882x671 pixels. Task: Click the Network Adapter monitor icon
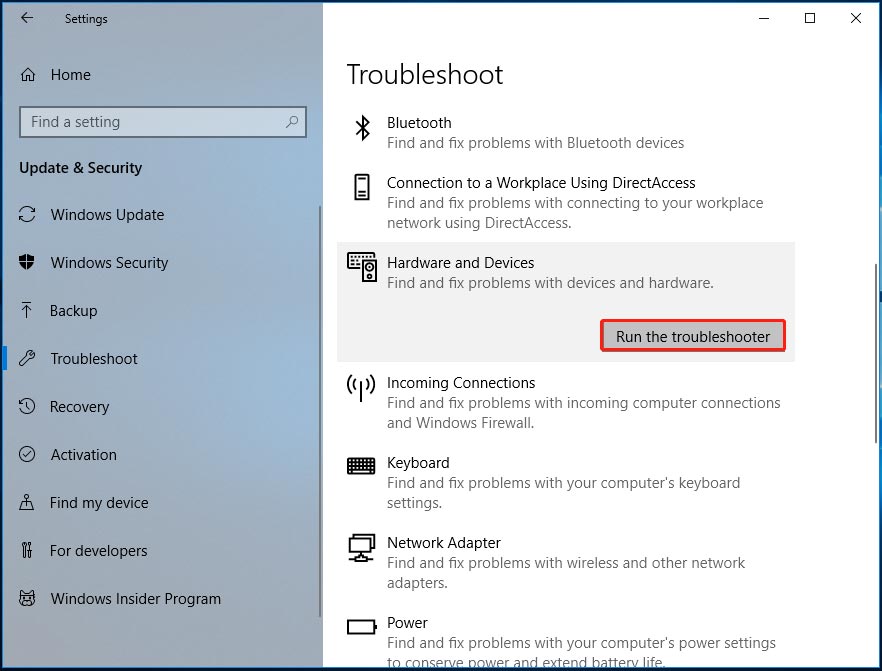361,548
